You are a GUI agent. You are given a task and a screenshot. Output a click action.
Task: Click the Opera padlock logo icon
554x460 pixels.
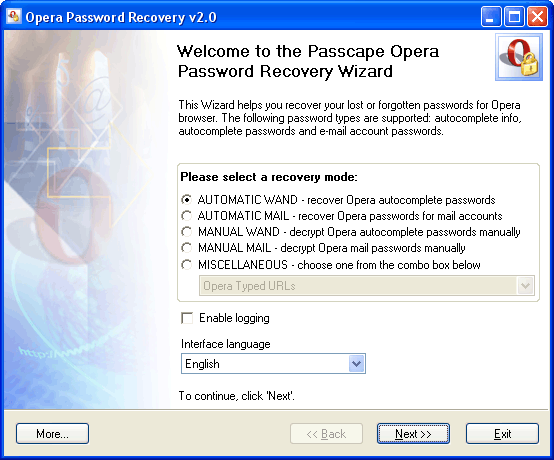(519, 57)
